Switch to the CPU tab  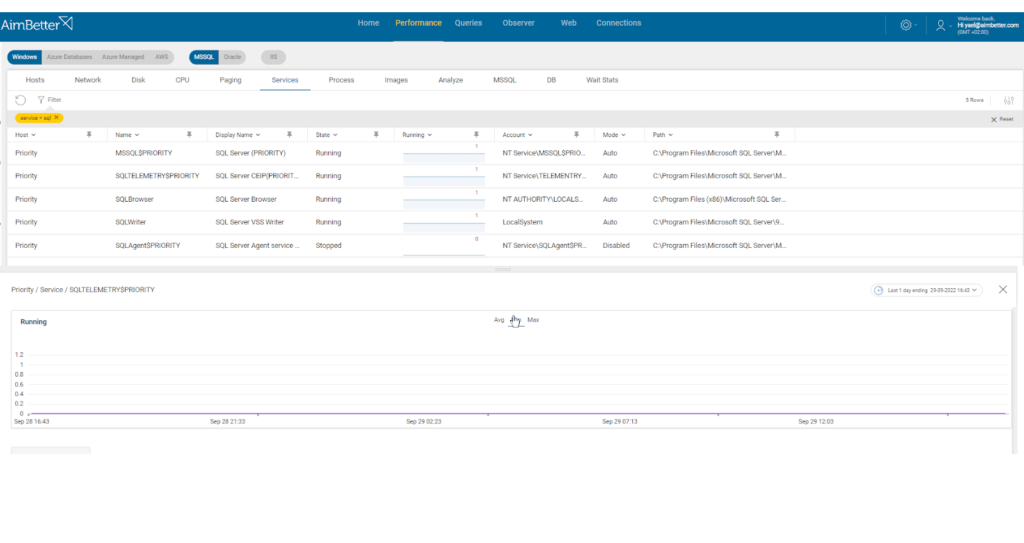(x=182, y=80)
